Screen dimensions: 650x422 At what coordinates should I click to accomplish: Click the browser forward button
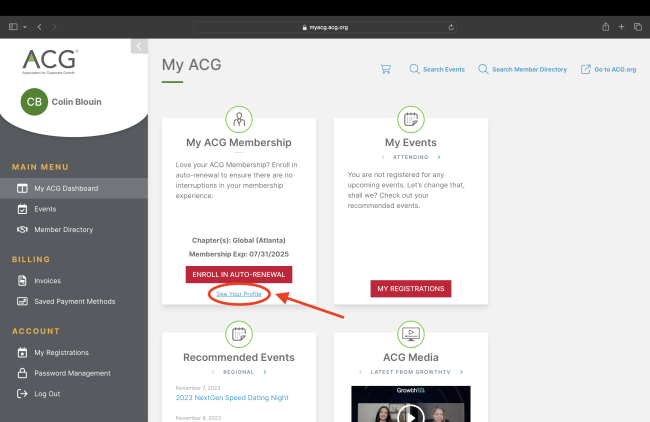54,27
